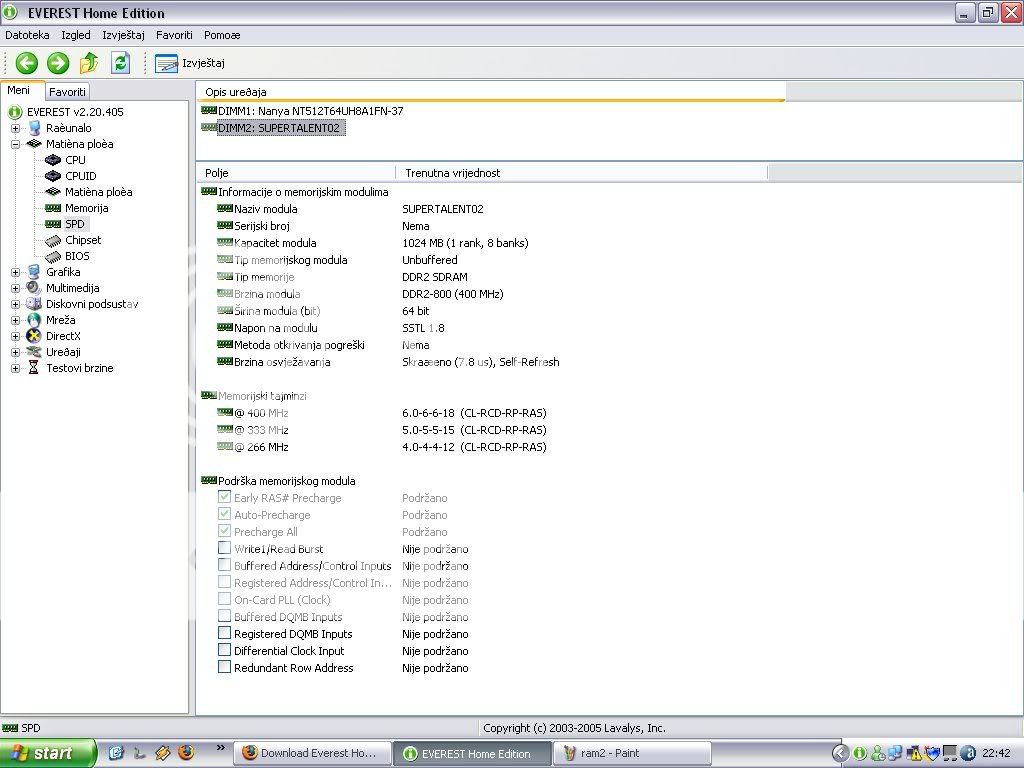Click the Windows start button

[47, 754]
